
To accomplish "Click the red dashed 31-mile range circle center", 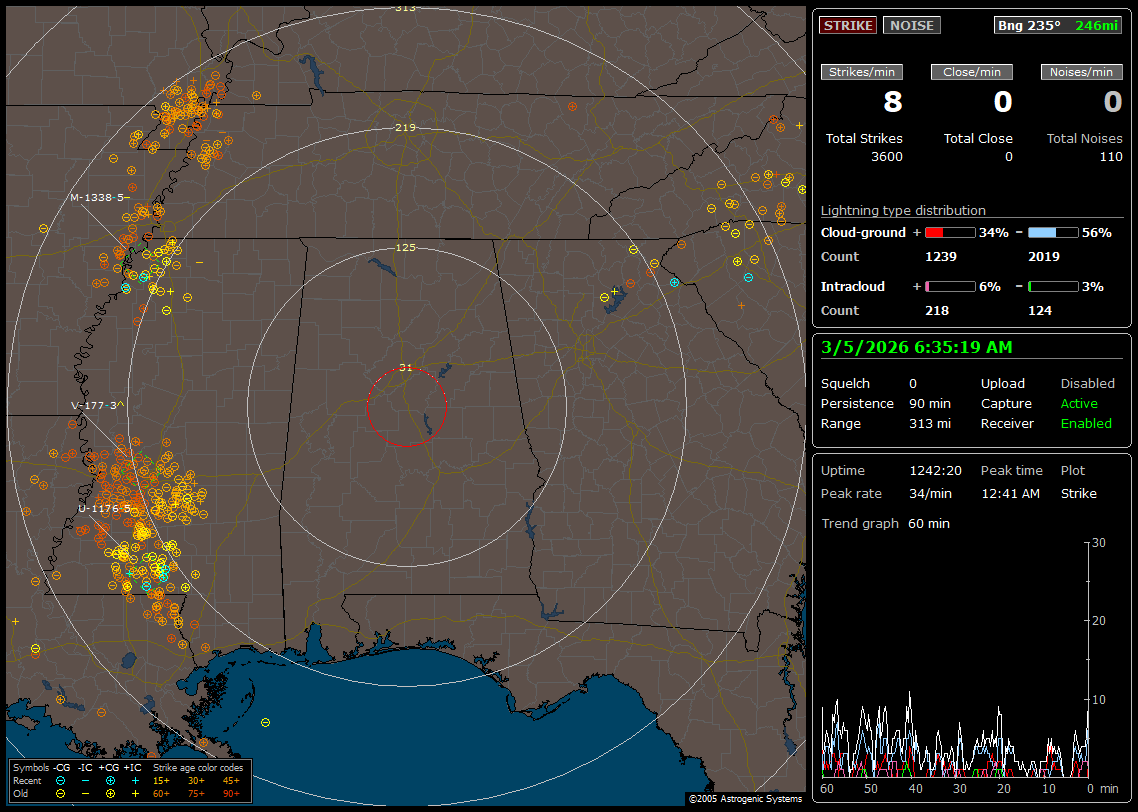I will pos(406,407).
